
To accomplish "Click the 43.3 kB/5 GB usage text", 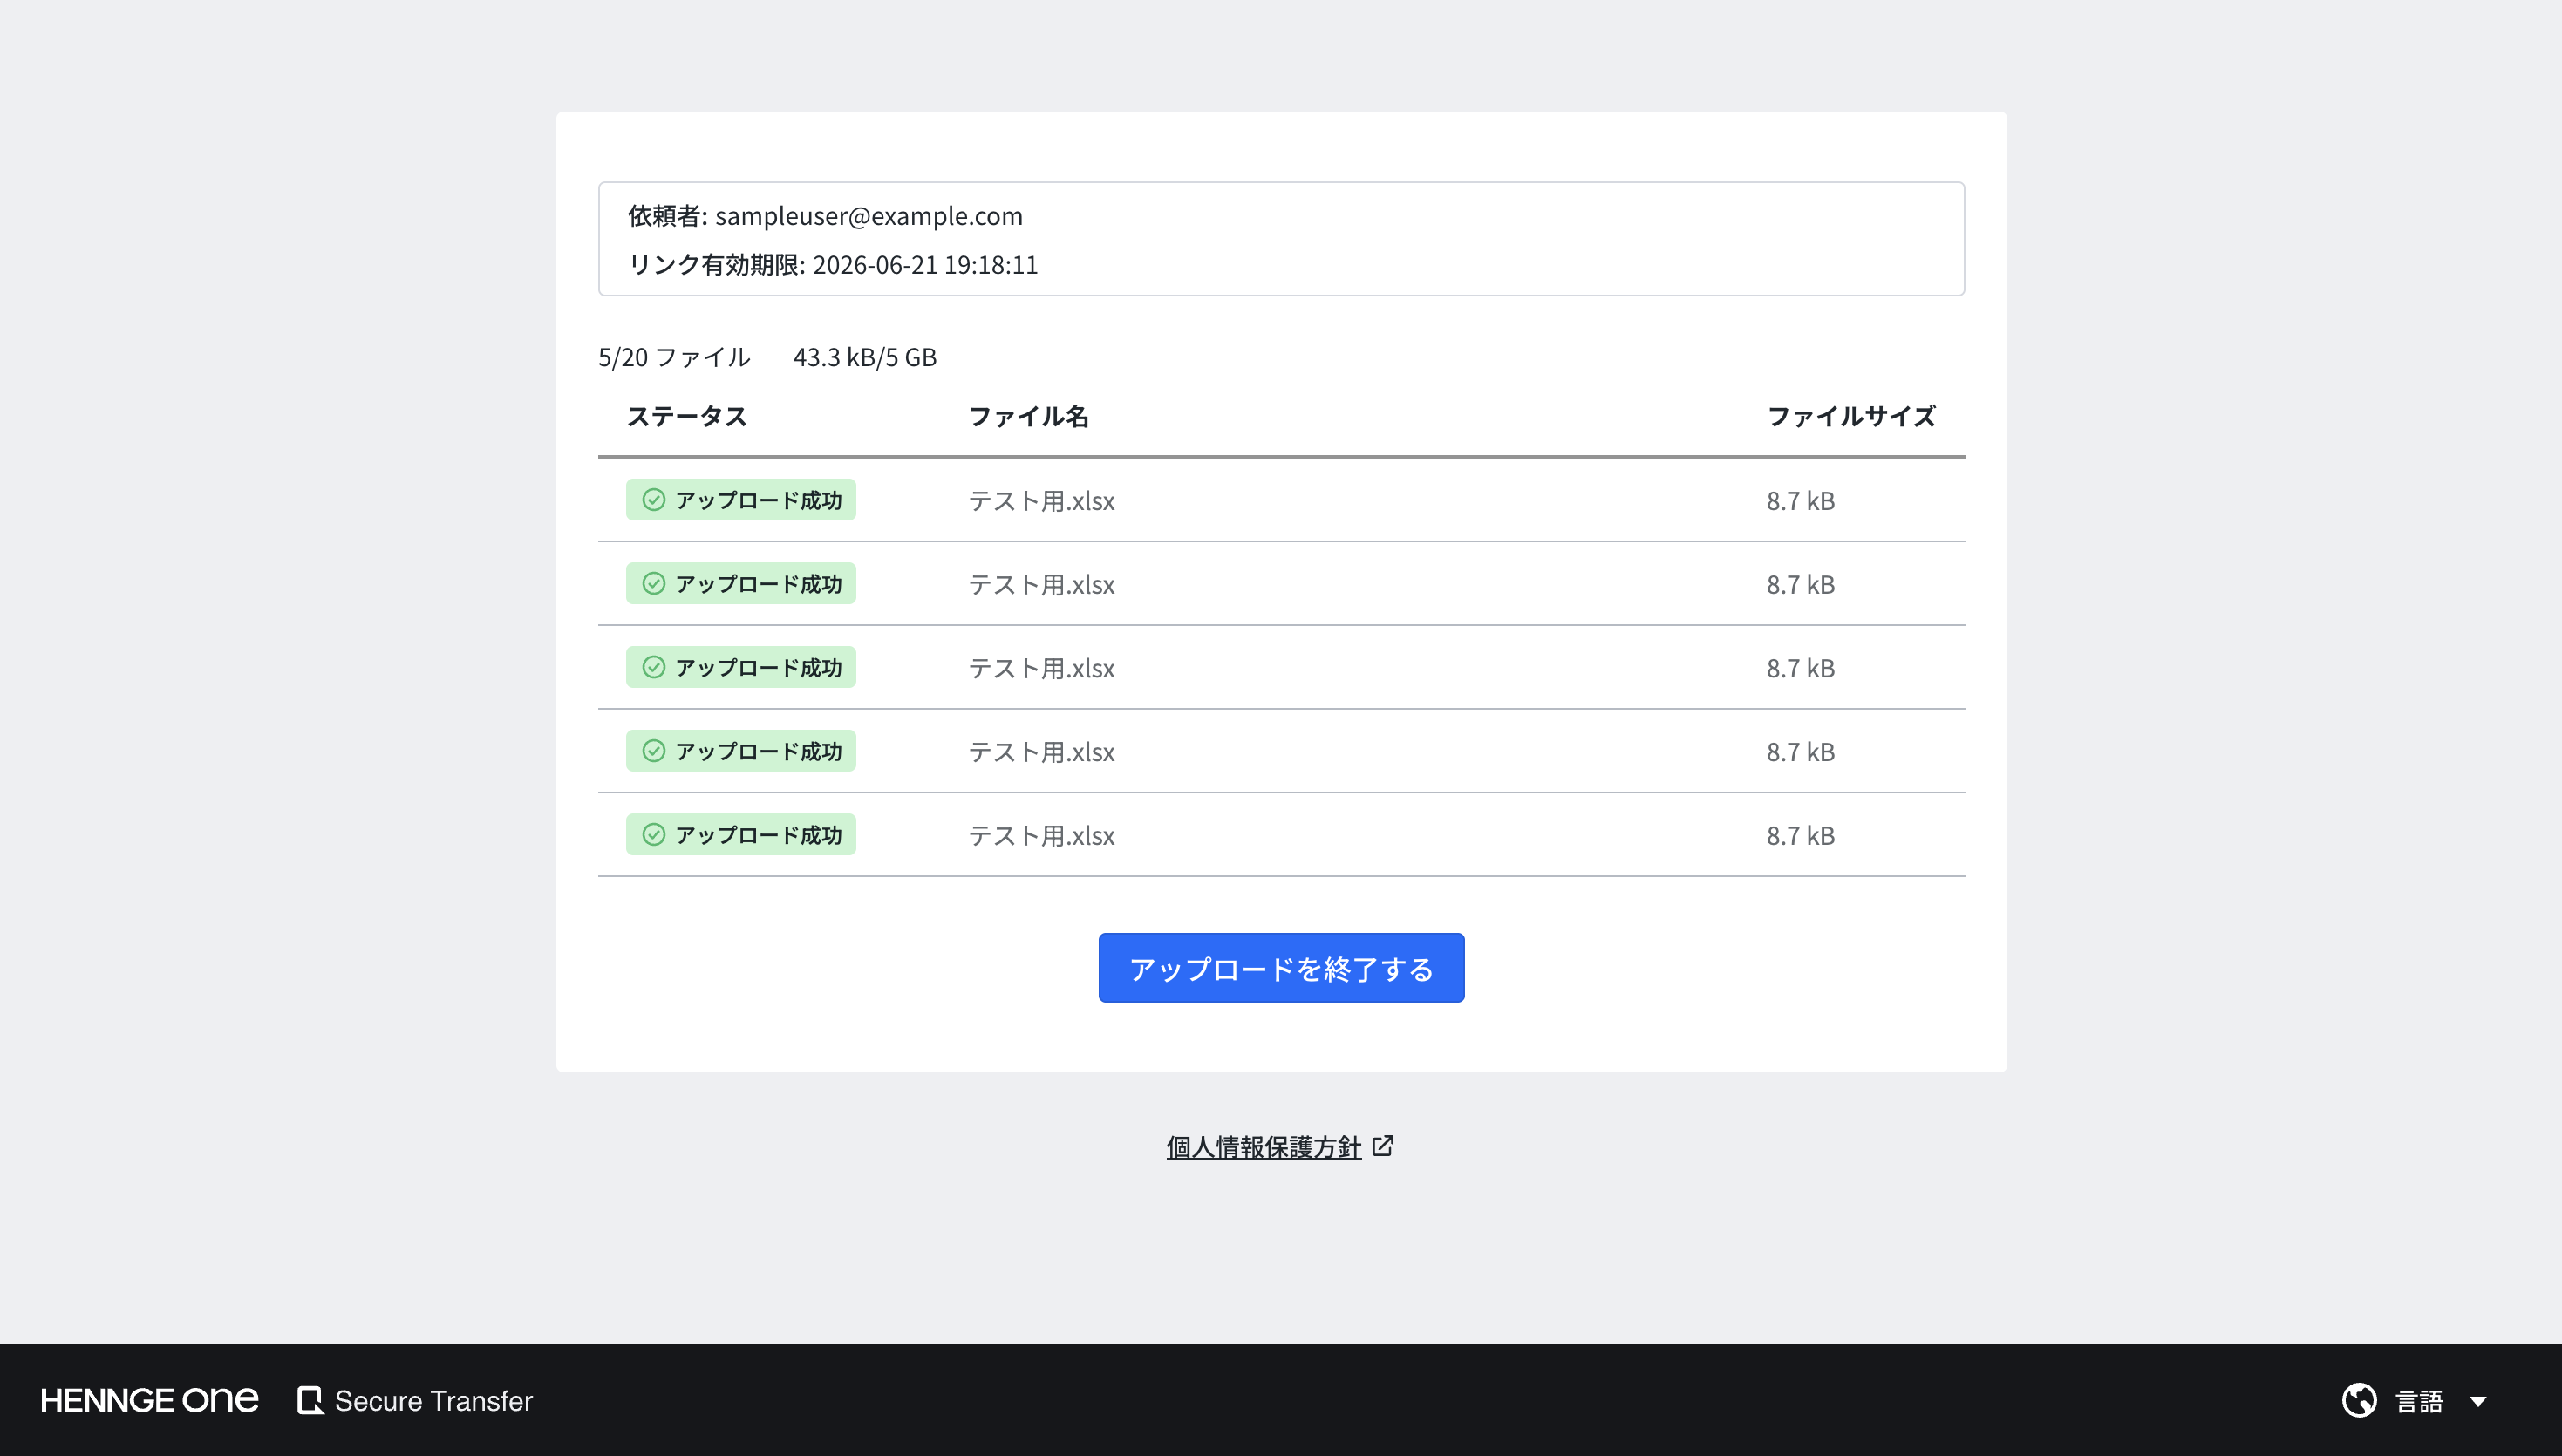I will coord(865,357).
